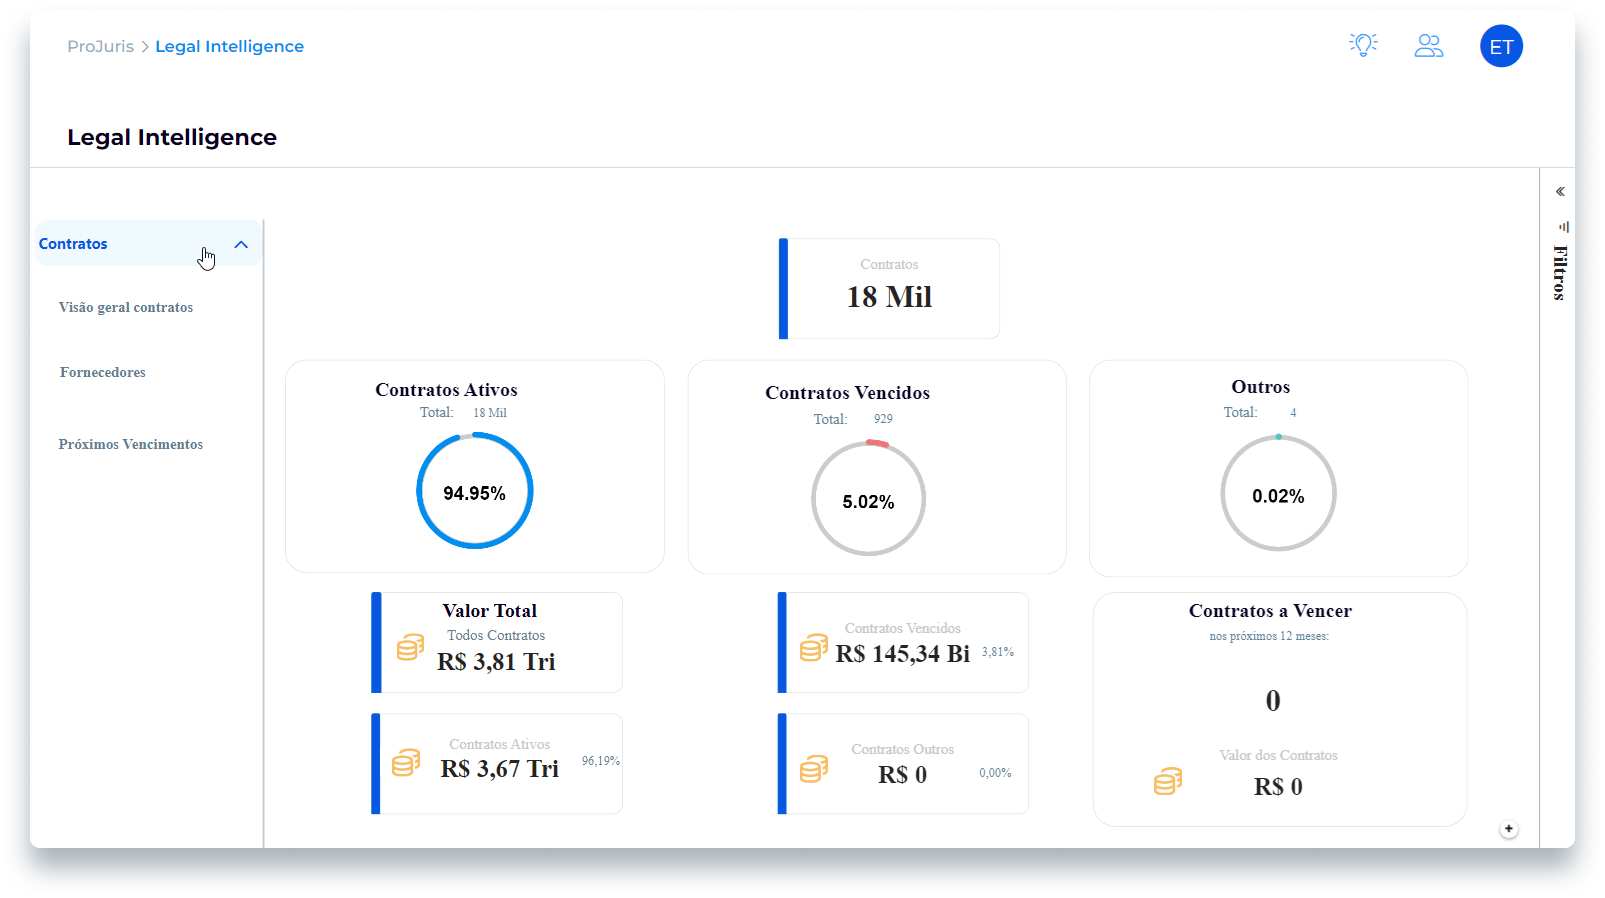Click the lightbulb ideas icon
This screenshot has height=898, width=1605.
click(x=1363, y=45)
